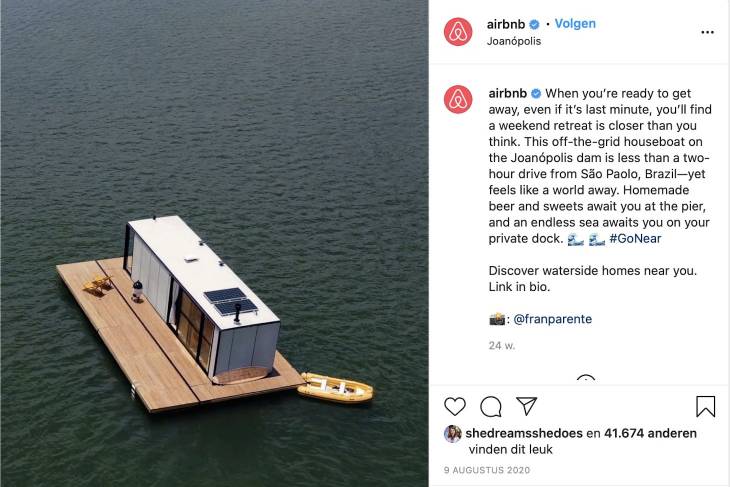Open the #GoNear hashtag
This screenshot has width=730, height=487.
(635, 238)
